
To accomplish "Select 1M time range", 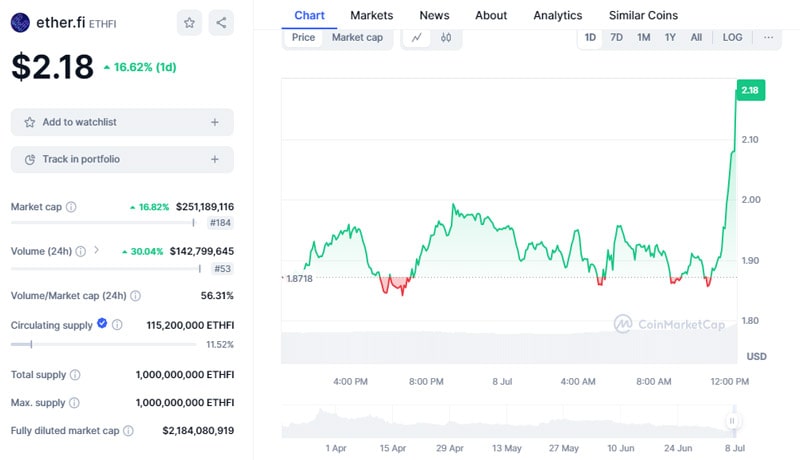I will [643, 37].
